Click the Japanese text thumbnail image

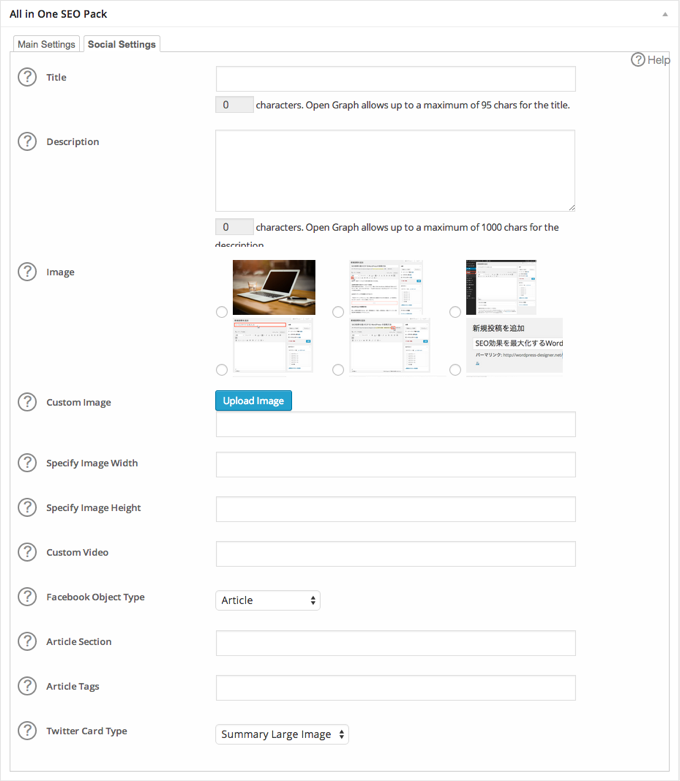coord(515,345)
